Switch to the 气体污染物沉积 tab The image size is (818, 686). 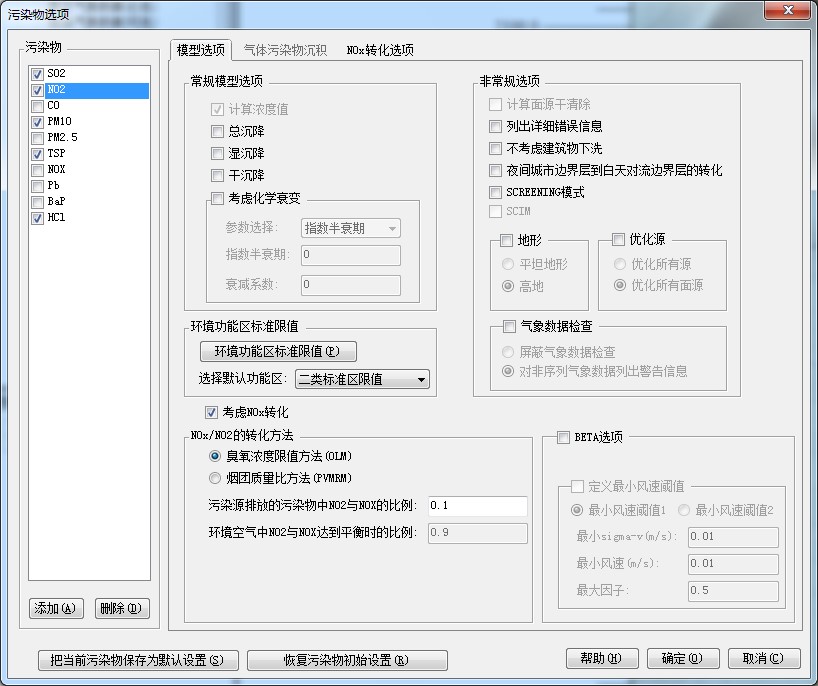point(285,50)
